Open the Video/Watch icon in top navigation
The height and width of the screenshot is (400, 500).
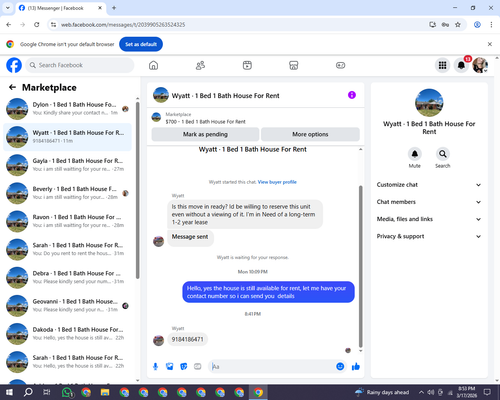click(x=247, y=65)
